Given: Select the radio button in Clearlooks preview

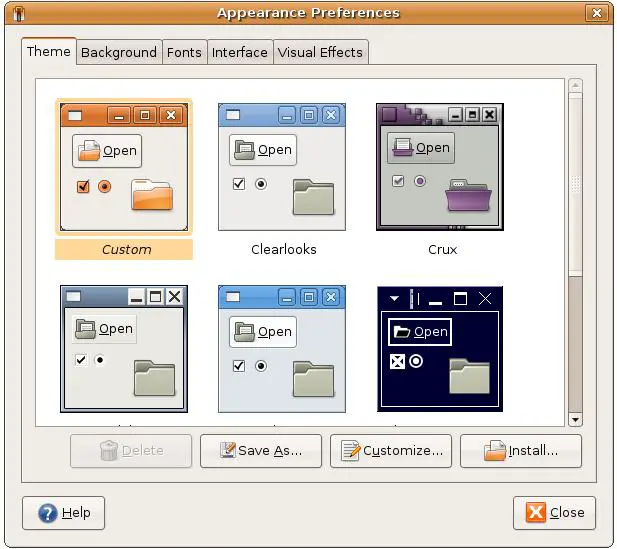Looking at the screenshot, I should click(x=261, y=184).
